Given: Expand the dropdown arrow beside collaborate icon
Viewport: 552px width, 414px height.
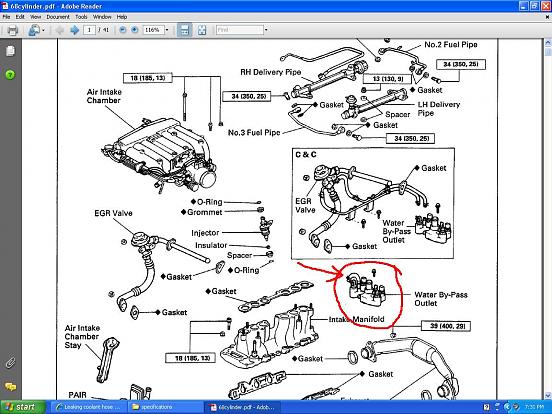Looking at the screenshot, I should coord(43,30).
